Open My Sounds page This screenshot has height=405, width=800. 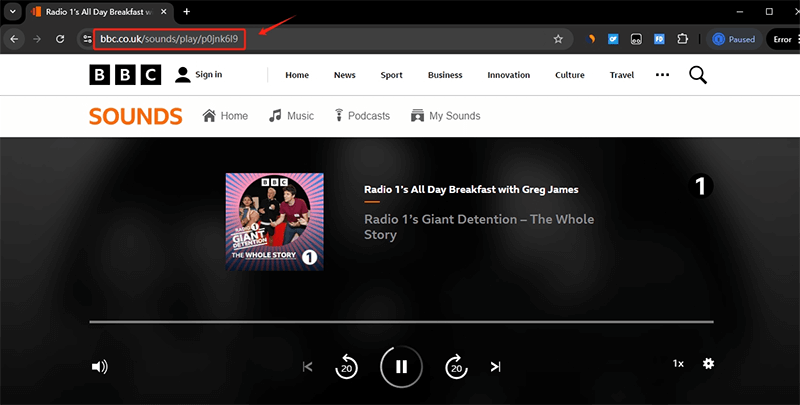click(445, 116)
